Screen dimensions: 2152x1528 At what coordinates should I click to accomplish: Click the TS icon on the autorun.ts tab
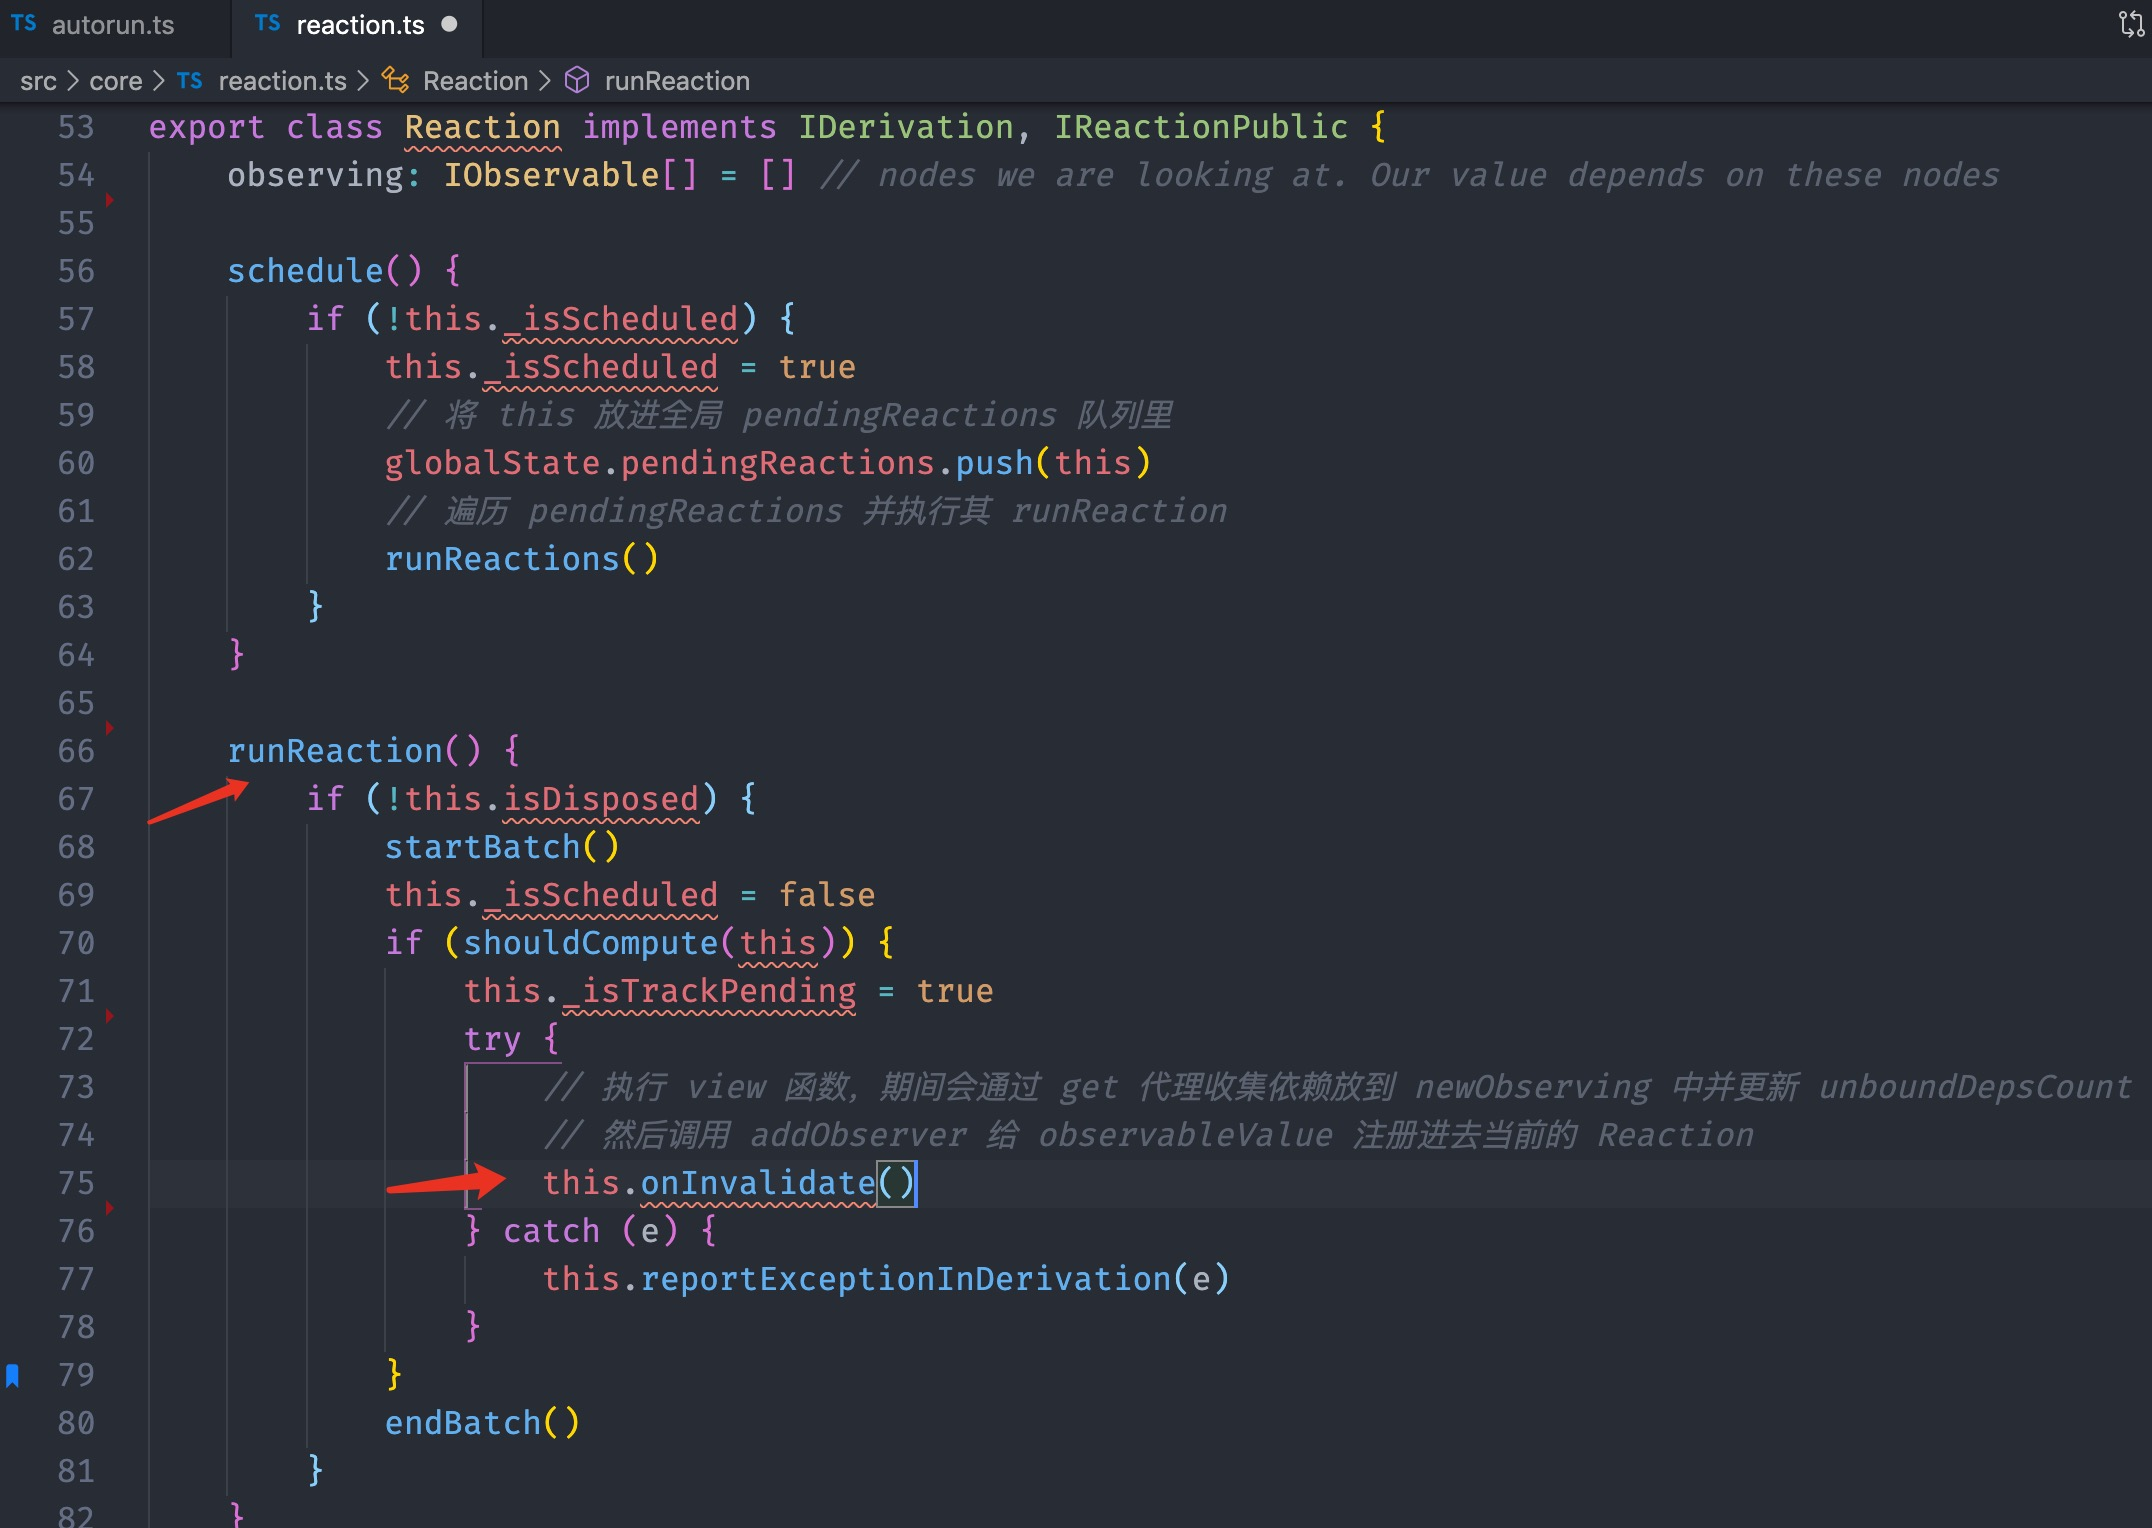(24, 24)
